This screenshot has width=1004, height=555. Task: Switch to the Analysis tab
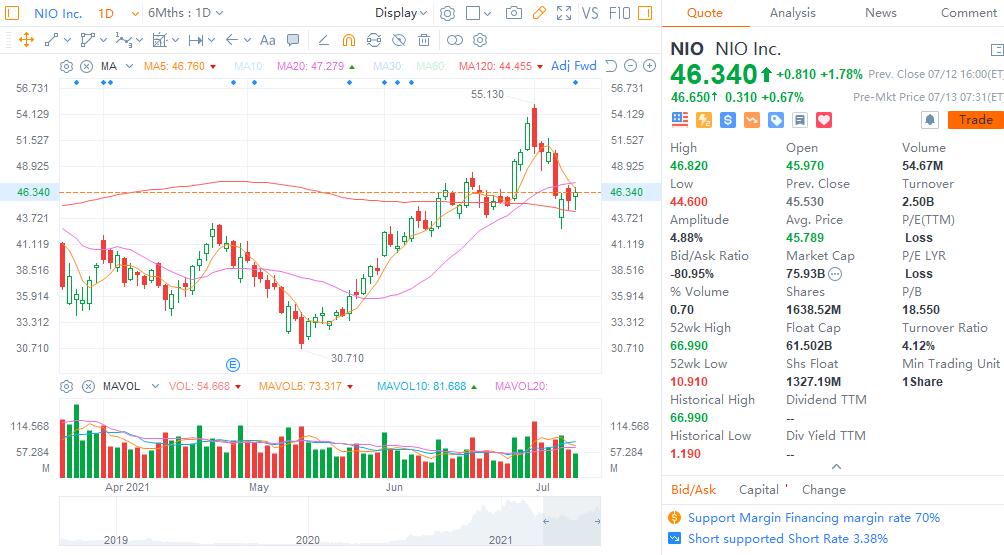(792, 13)
